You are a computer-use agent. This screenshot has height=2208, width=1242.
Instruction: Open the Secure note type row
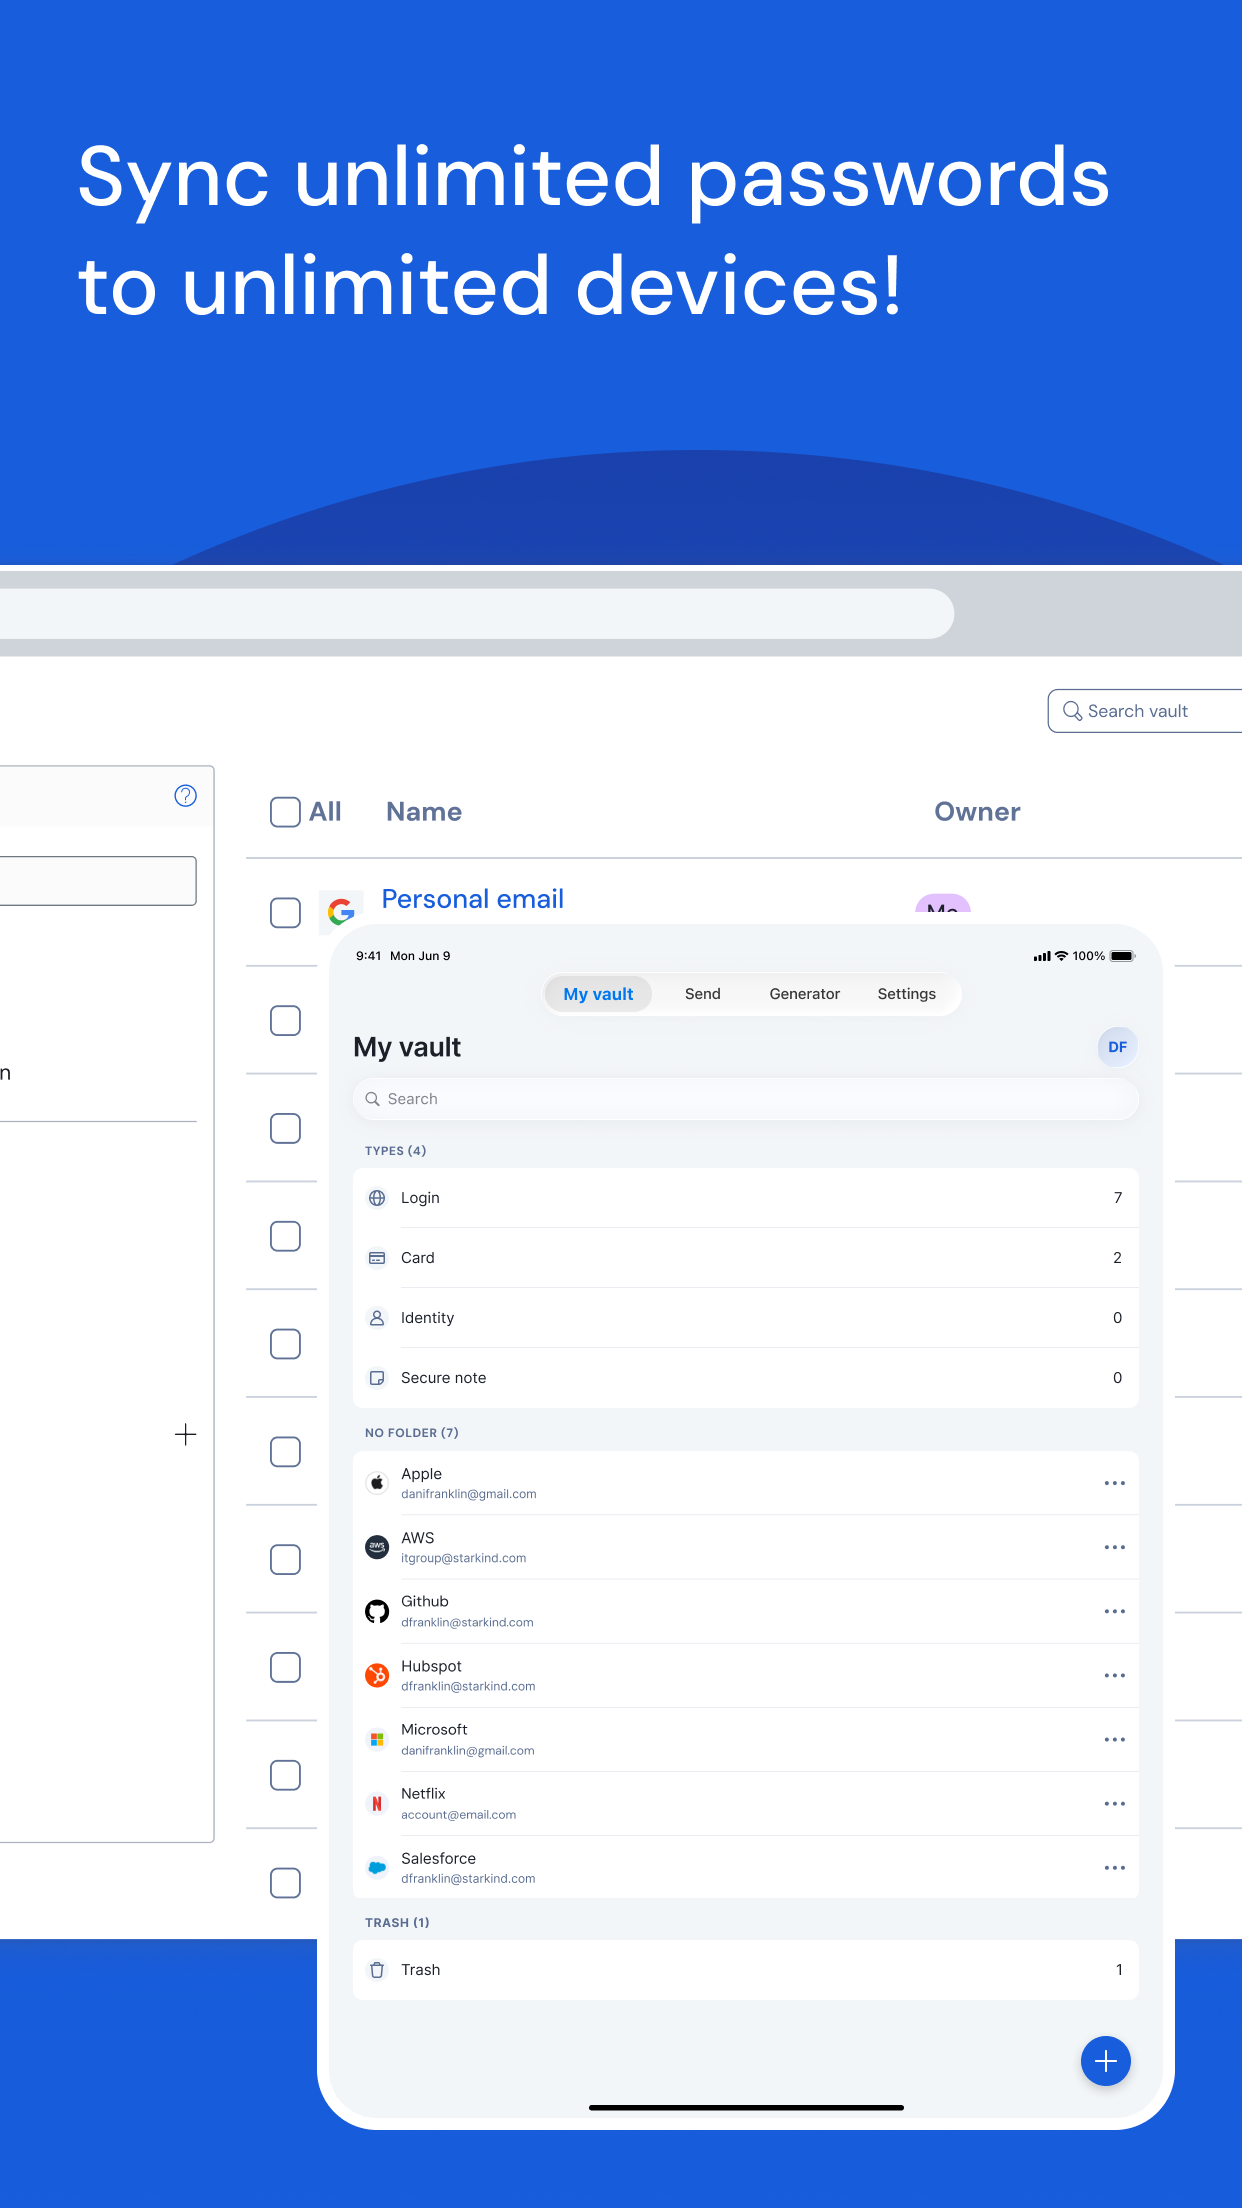(x=746, y=1378)
